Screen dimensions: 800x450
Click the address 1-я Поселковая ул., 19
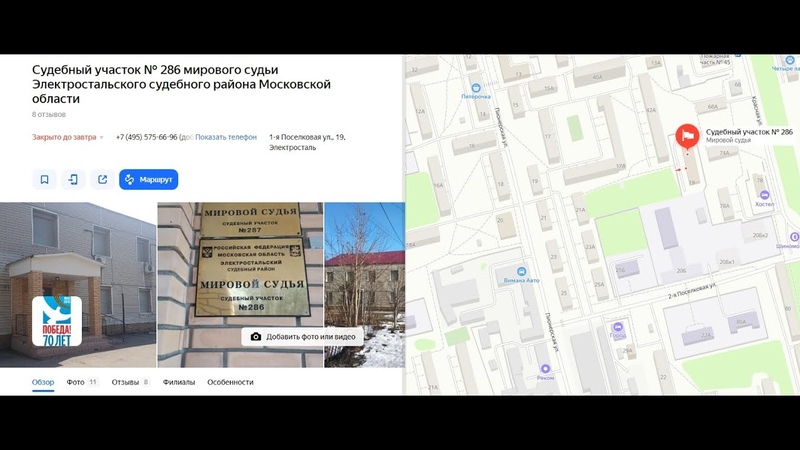[307, 142]
